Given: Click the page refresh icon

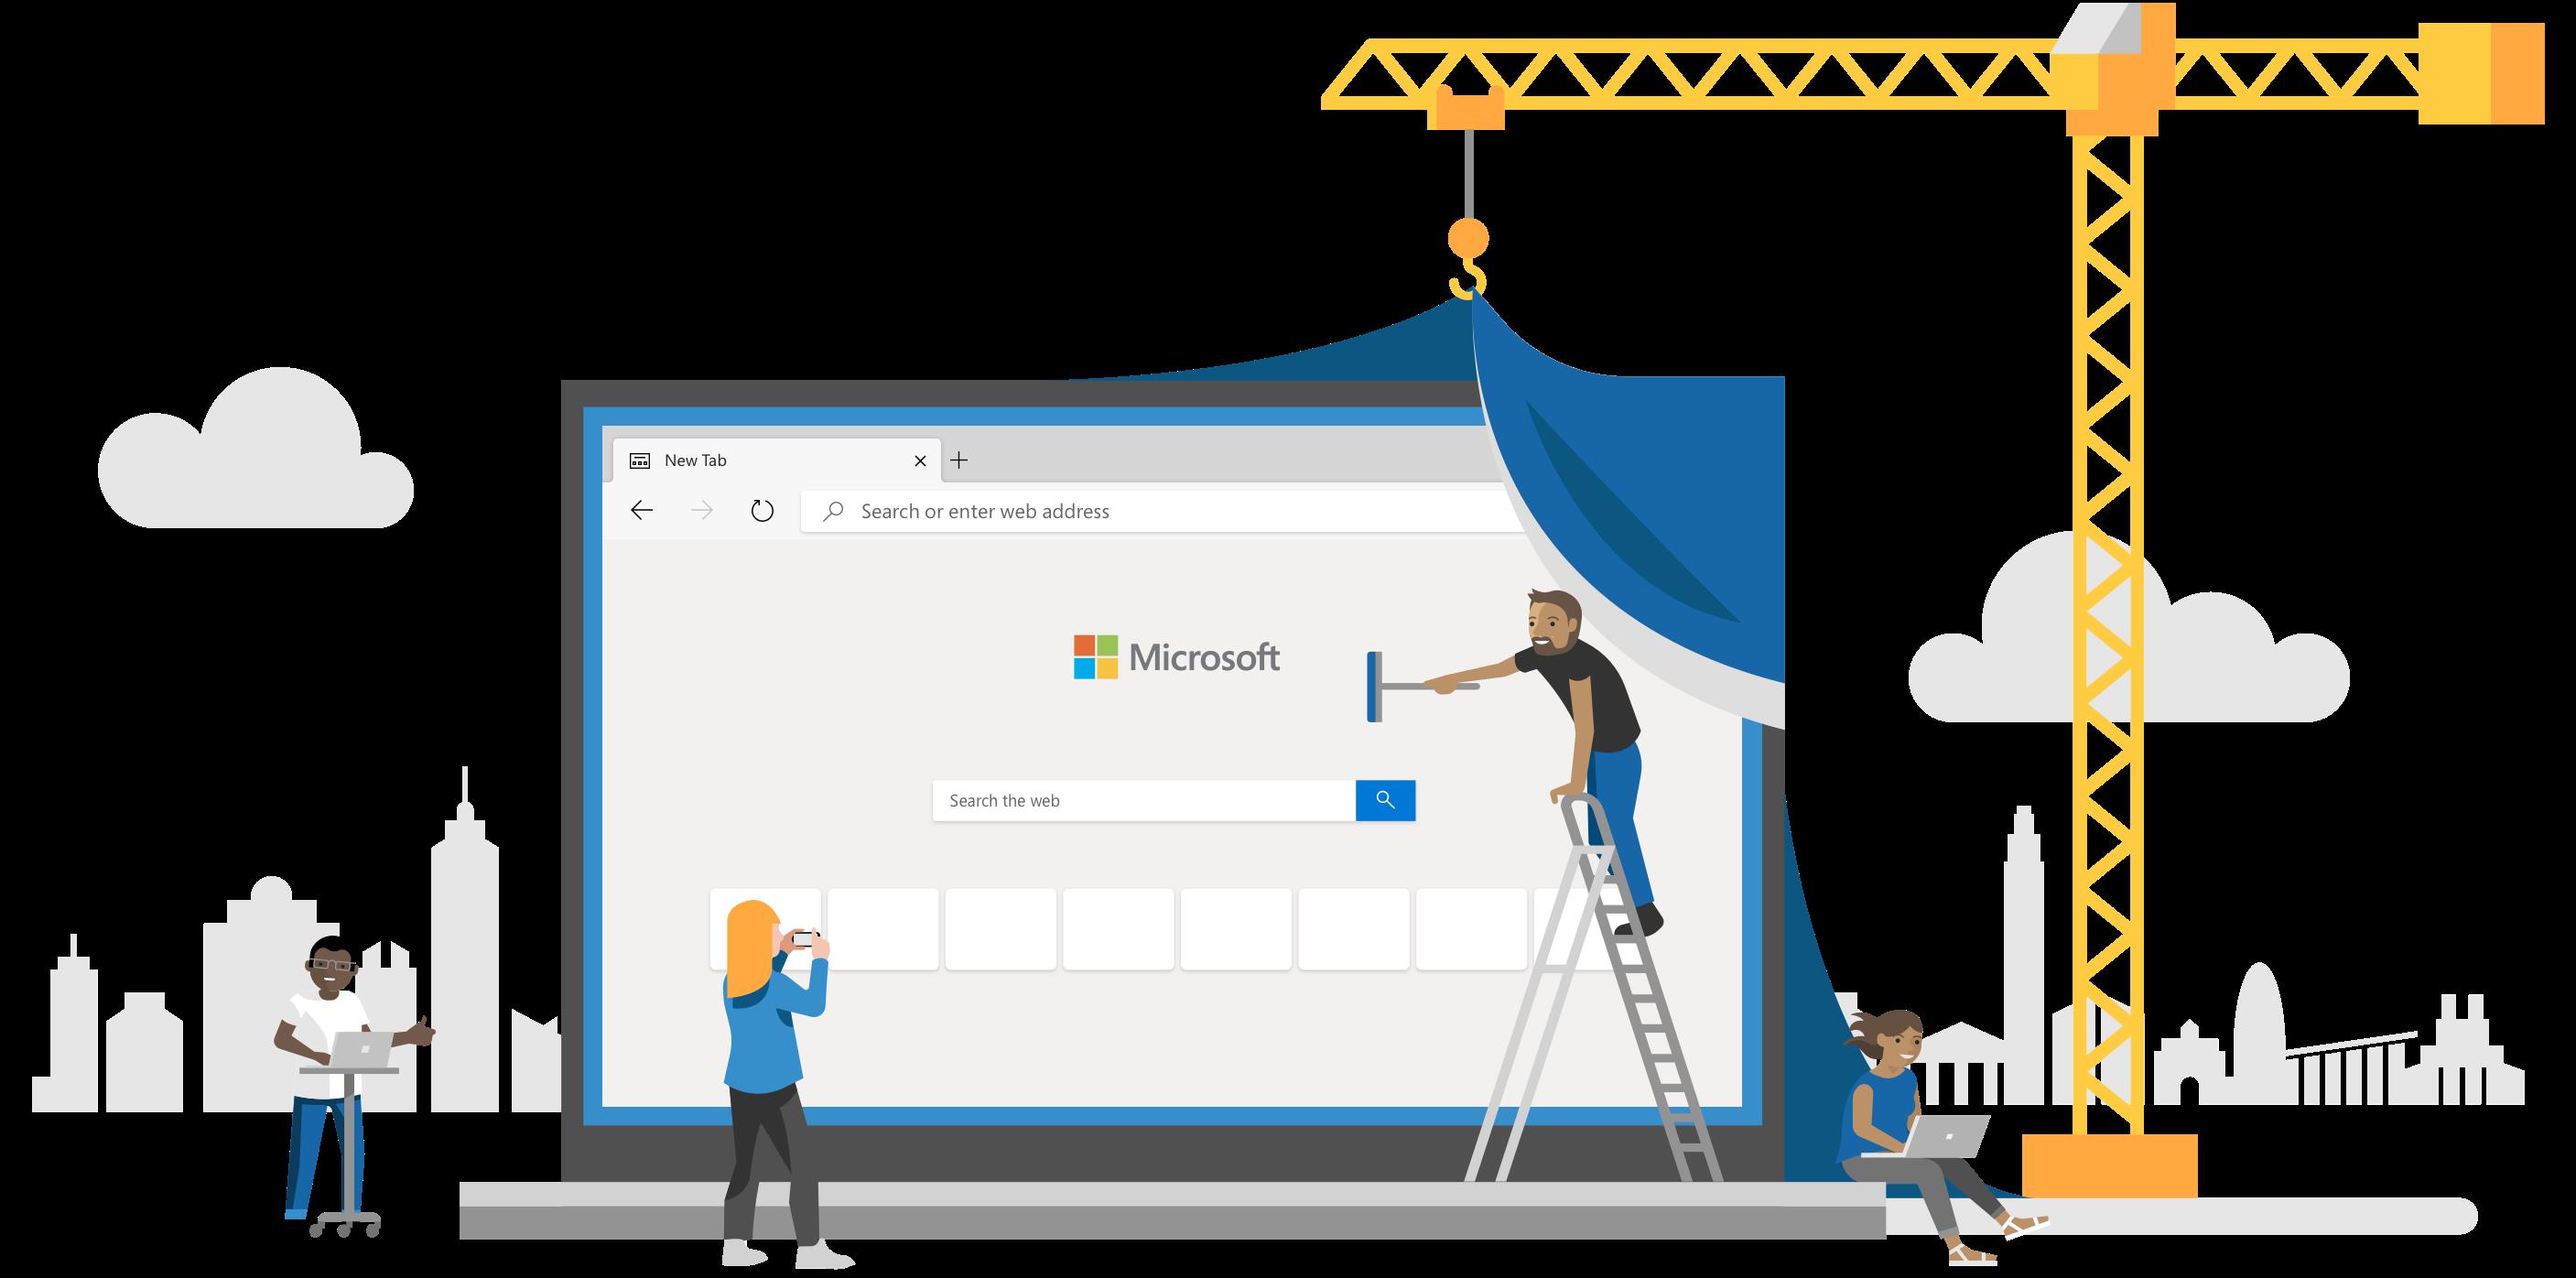Looking at the screenshot, I should 759,511.
